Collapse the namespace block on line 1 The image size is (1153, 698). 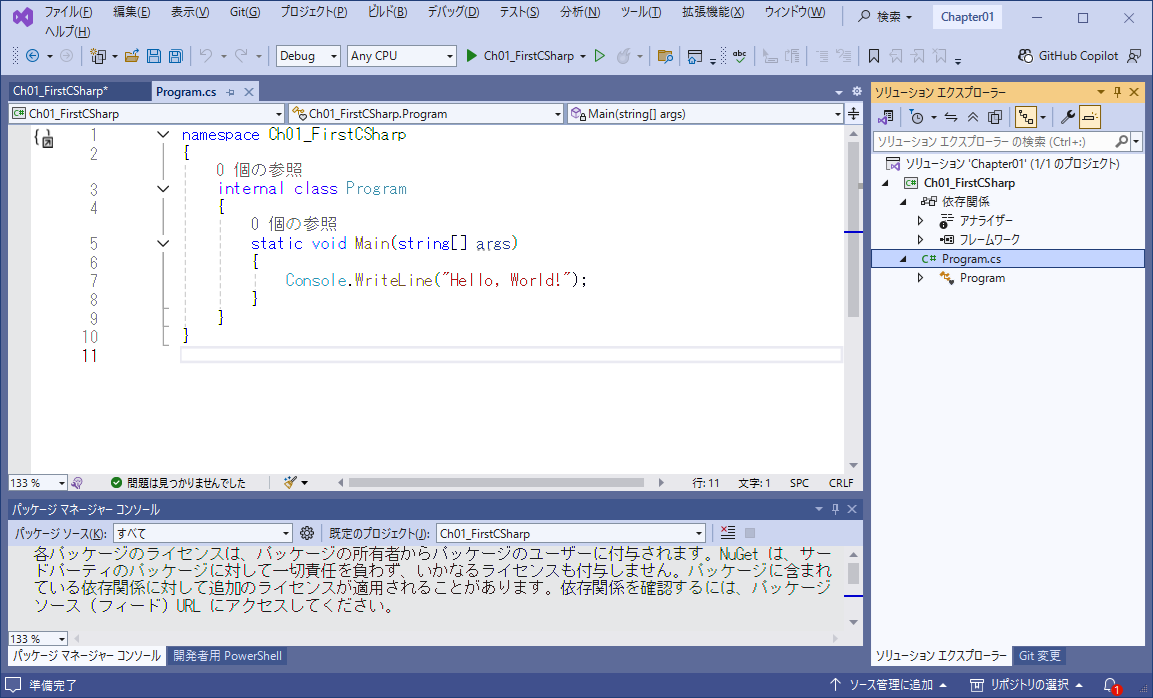click(x=163, y=135)
